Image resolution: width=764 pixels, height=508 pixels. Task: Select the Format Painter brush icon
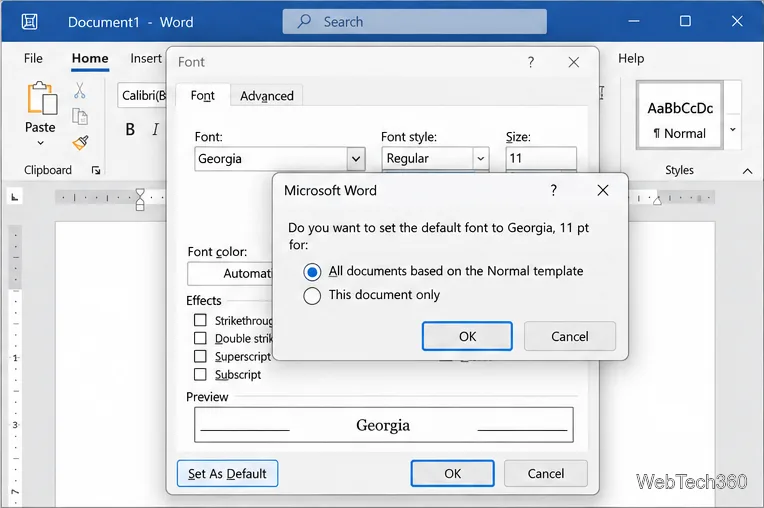click(80, 143)
